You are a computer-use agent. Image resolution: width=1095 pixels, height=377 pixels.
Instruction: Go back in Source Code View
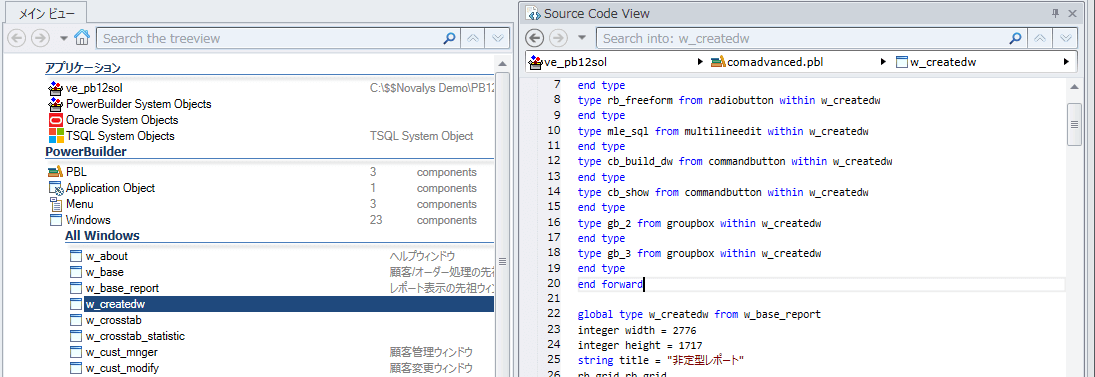pyautogui.click(x=534, y=38)
